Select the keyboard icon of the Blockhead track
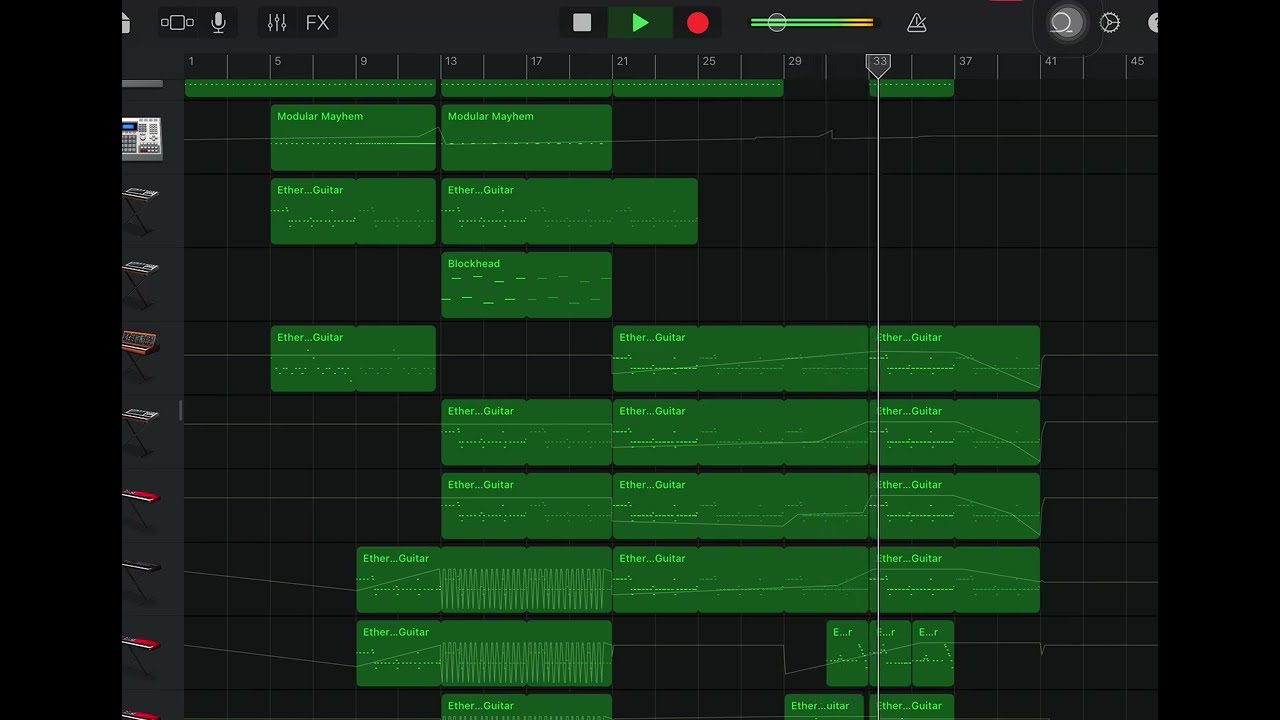1280x720 pixels. pyautogui.click(x=140, y=285)
